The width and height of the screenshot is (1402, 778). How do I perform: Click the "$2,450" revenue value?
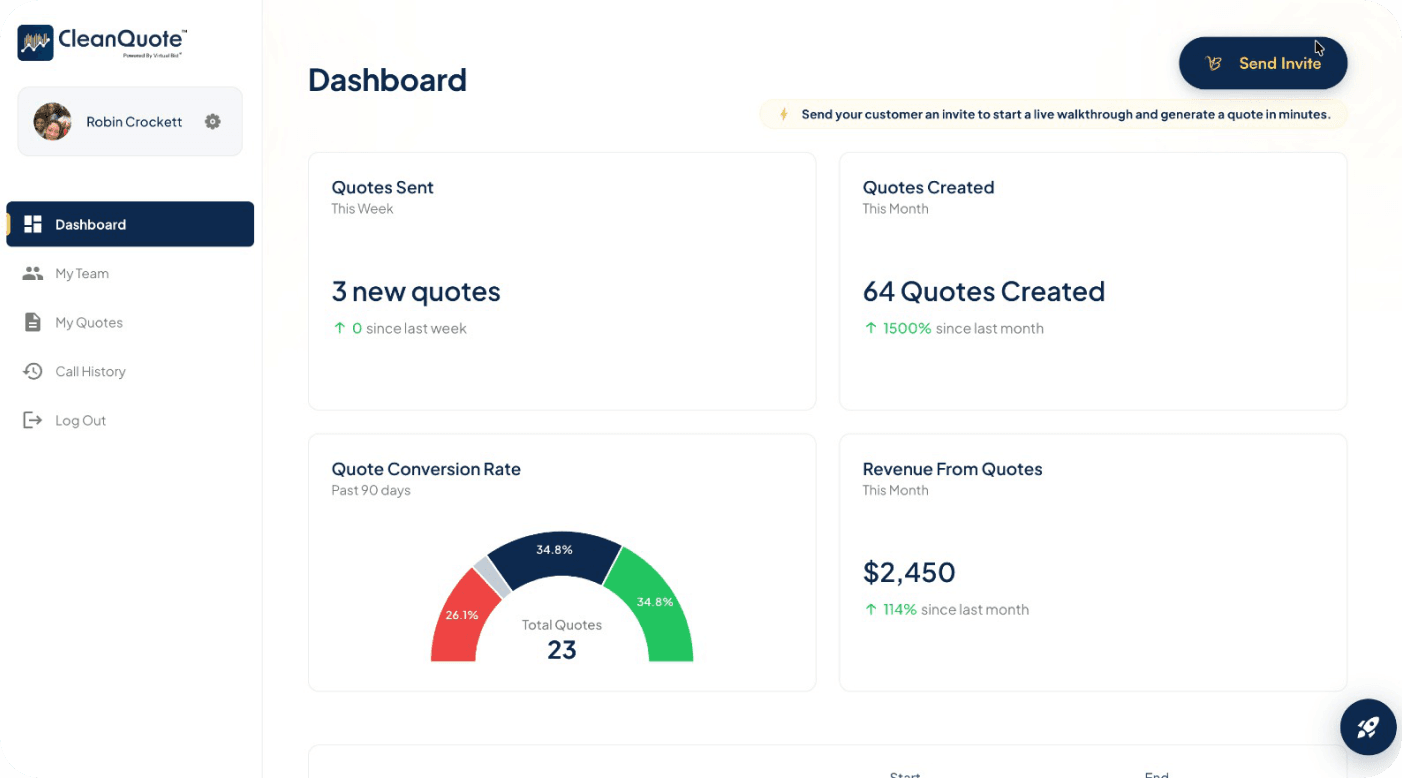coord(909,572)
